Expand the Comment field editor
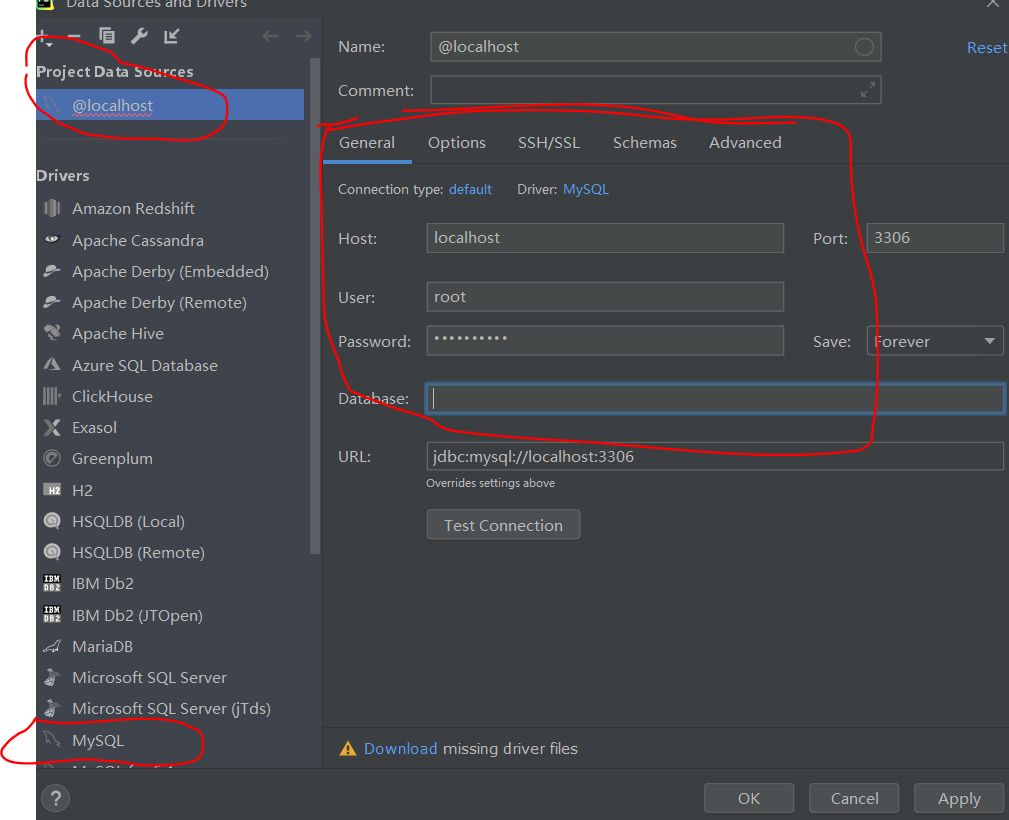 coord(867,90)
